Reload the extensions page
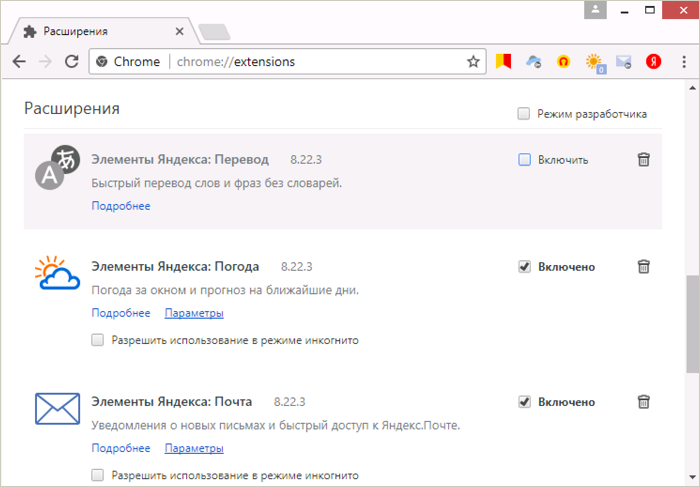 pyautogui.click(x=72, y=62)
